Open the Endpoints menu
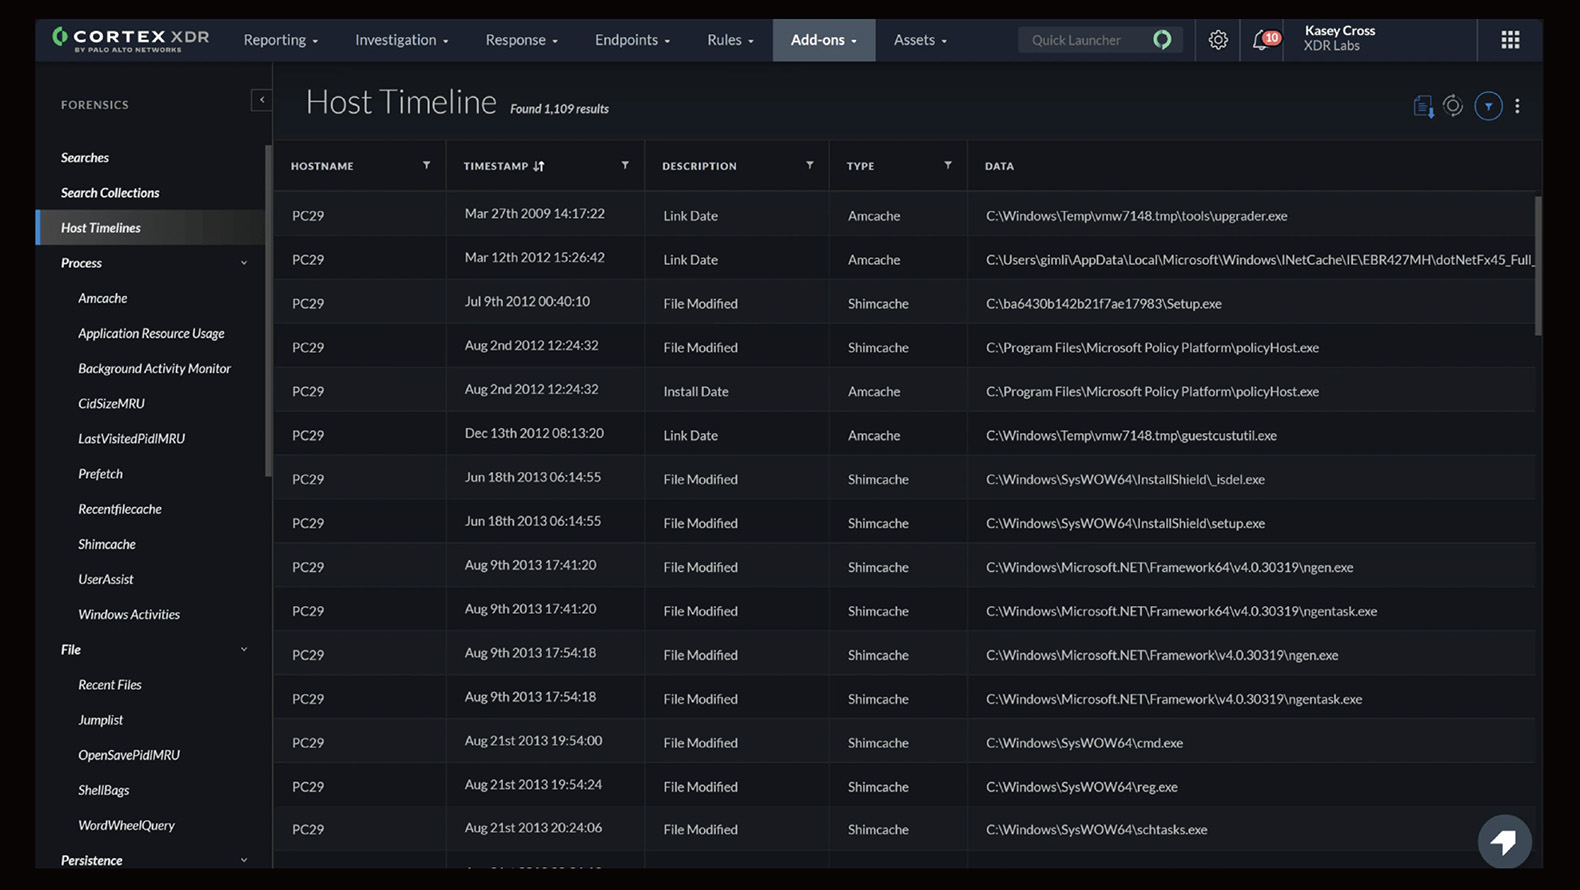This screenshot has width=1580, height=890. click(x=632, y=40)
